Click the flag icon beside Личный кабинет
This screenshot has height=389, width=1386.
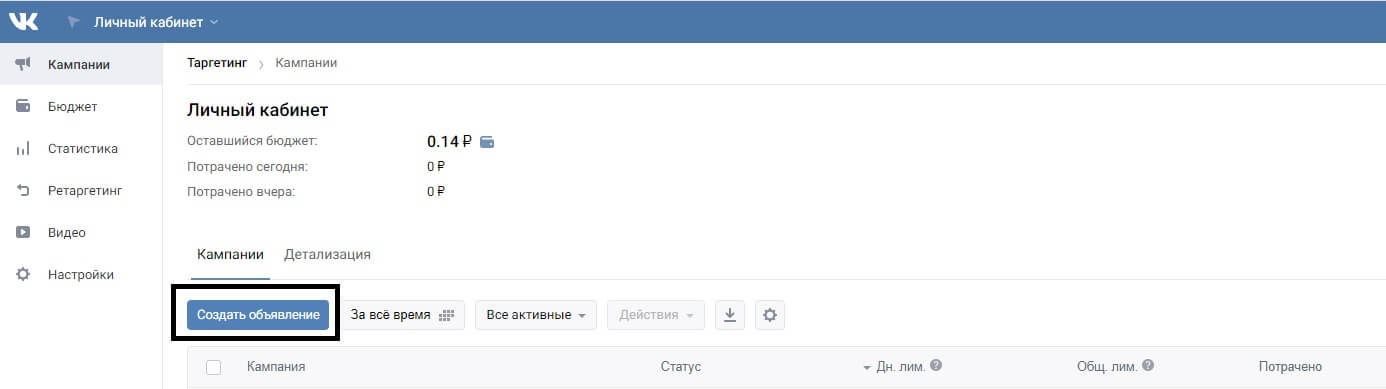[x=74, y=21]
